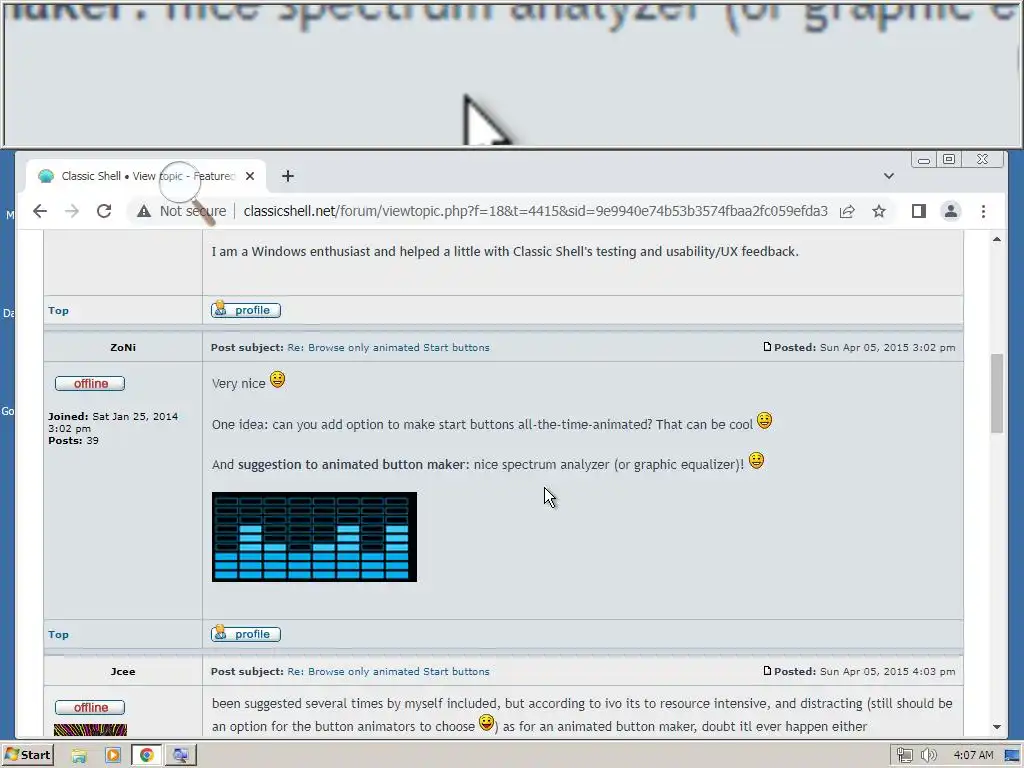Image resolution: width=1024 pixels, height=768 pixels.
Task: Open profile of first post author
Action: tap(246, 310)
